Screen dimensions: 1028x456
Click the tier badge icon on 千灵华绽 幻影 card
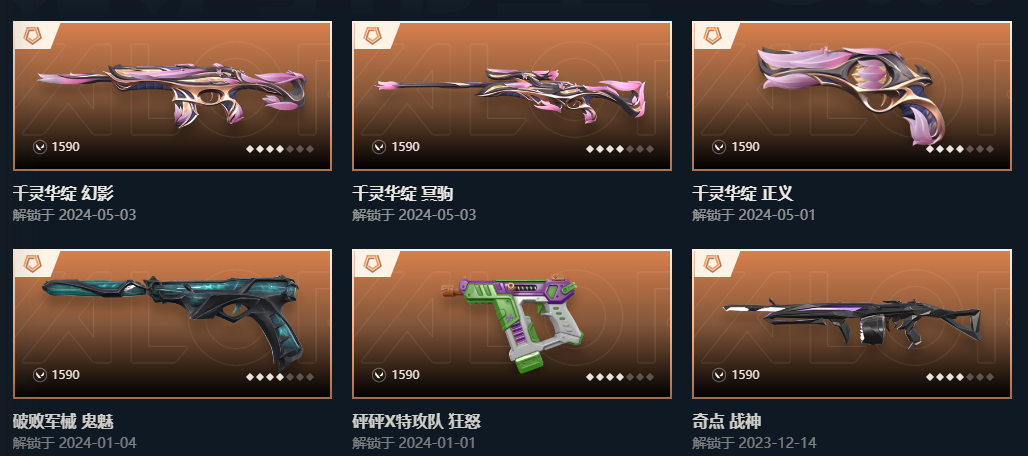(x=32, y=36)
